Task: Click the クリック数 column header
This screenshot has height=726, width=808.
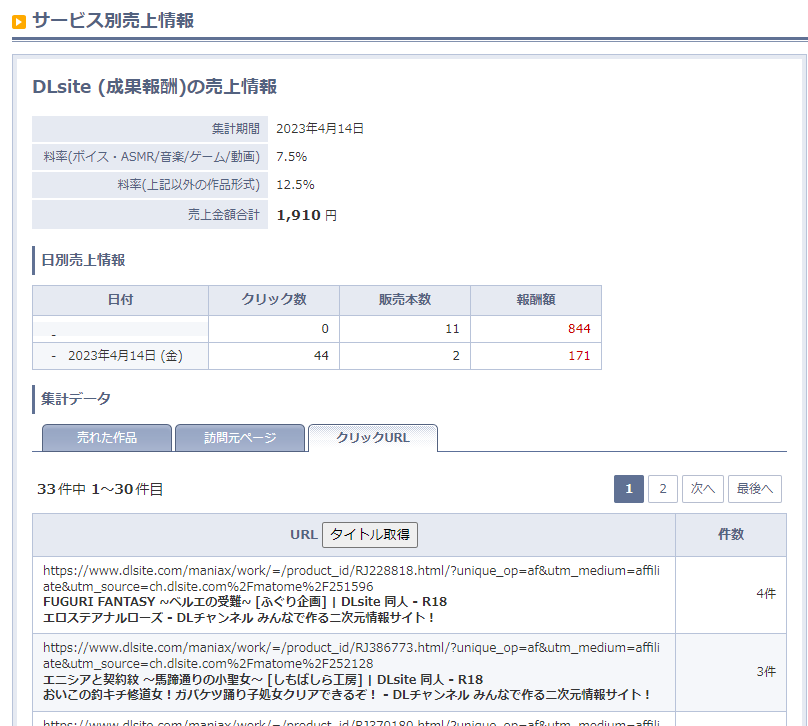Action: tap(274, 300)
